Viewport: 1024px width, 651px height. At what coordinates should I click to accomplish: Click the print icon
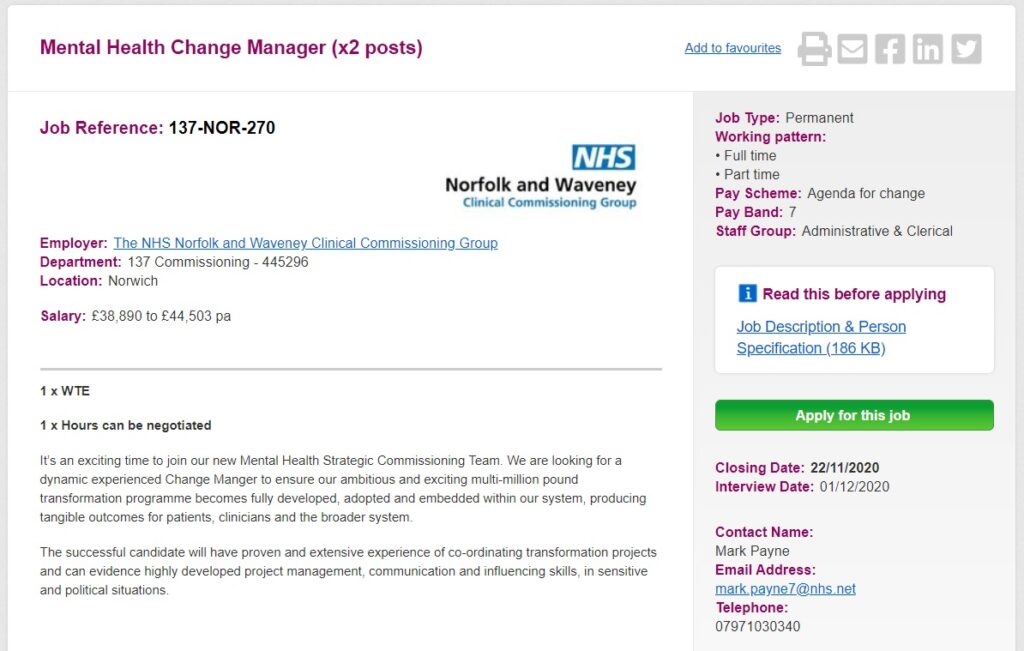click(814, 48)
